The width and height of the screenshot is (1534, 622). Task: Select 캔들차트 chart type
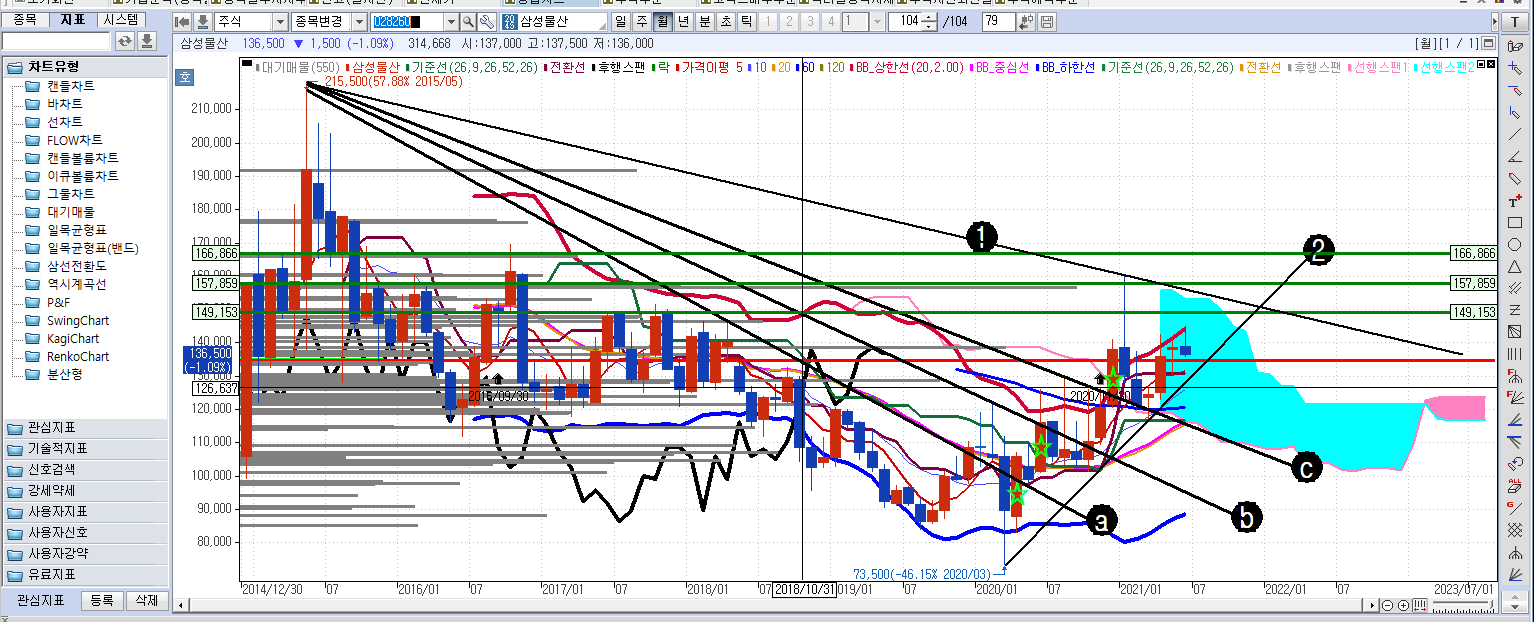(x=71, y=86)
